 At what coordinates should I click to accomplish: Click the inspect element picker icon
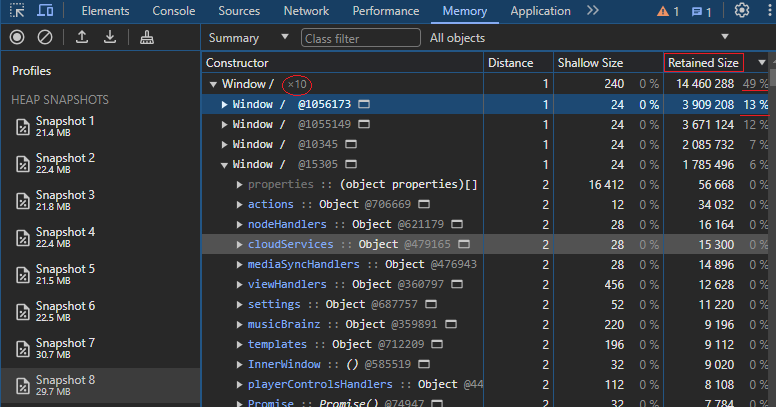pyautogui.click(x=17, y=11)
